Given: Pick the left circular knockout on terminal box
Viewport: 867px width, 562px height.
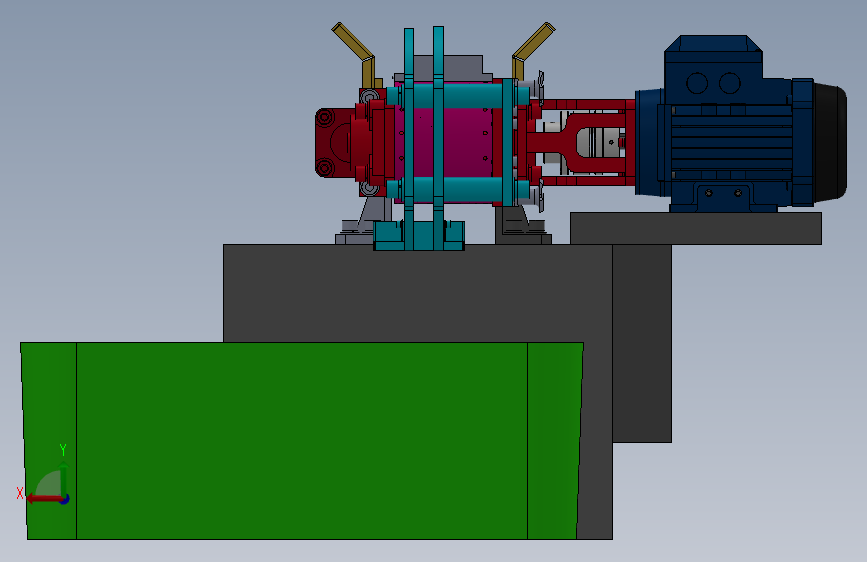Looking at the screenshot, I should (697, 84).
